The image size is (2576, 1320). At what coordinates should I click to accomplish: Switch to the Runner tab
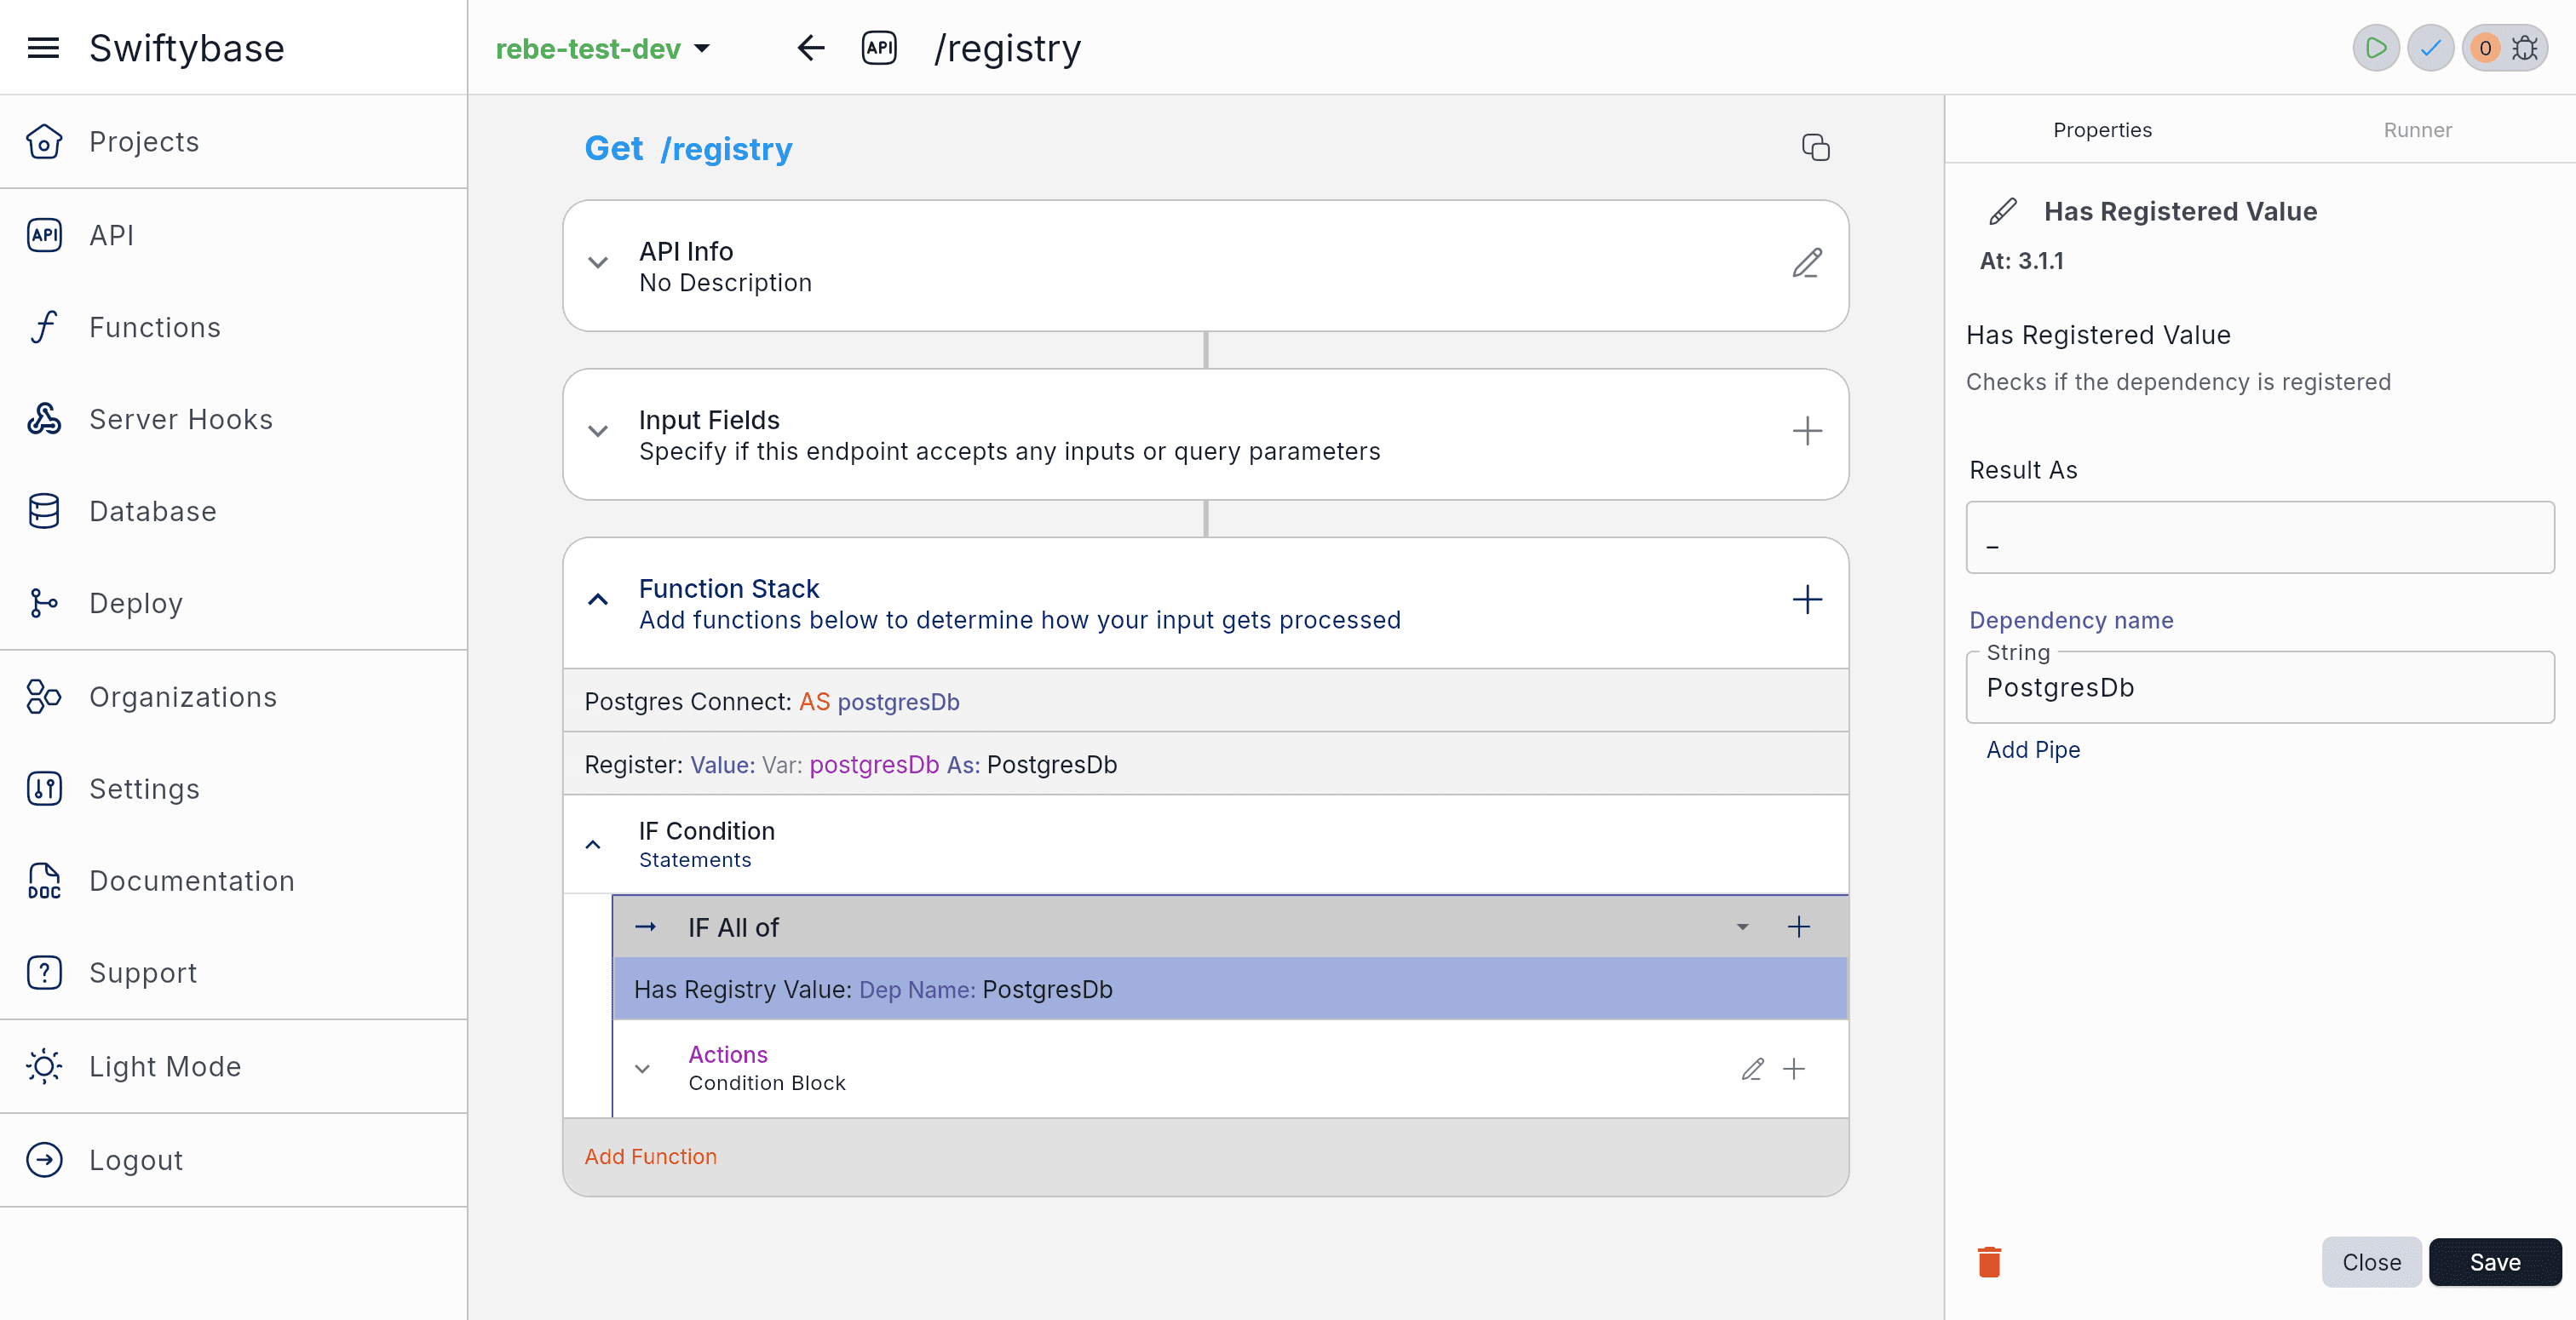click(2417, 130)
